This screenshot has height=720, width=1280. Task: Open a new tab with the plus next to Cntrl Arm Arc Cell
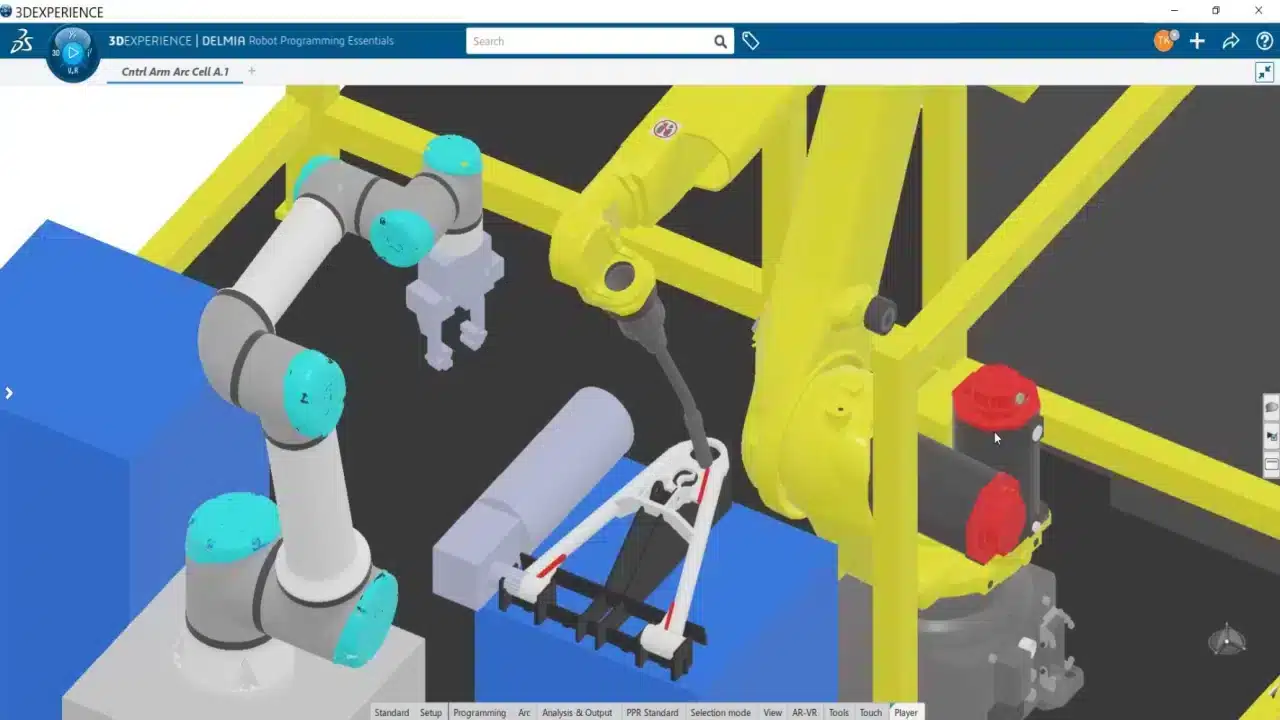coord(251,71)
